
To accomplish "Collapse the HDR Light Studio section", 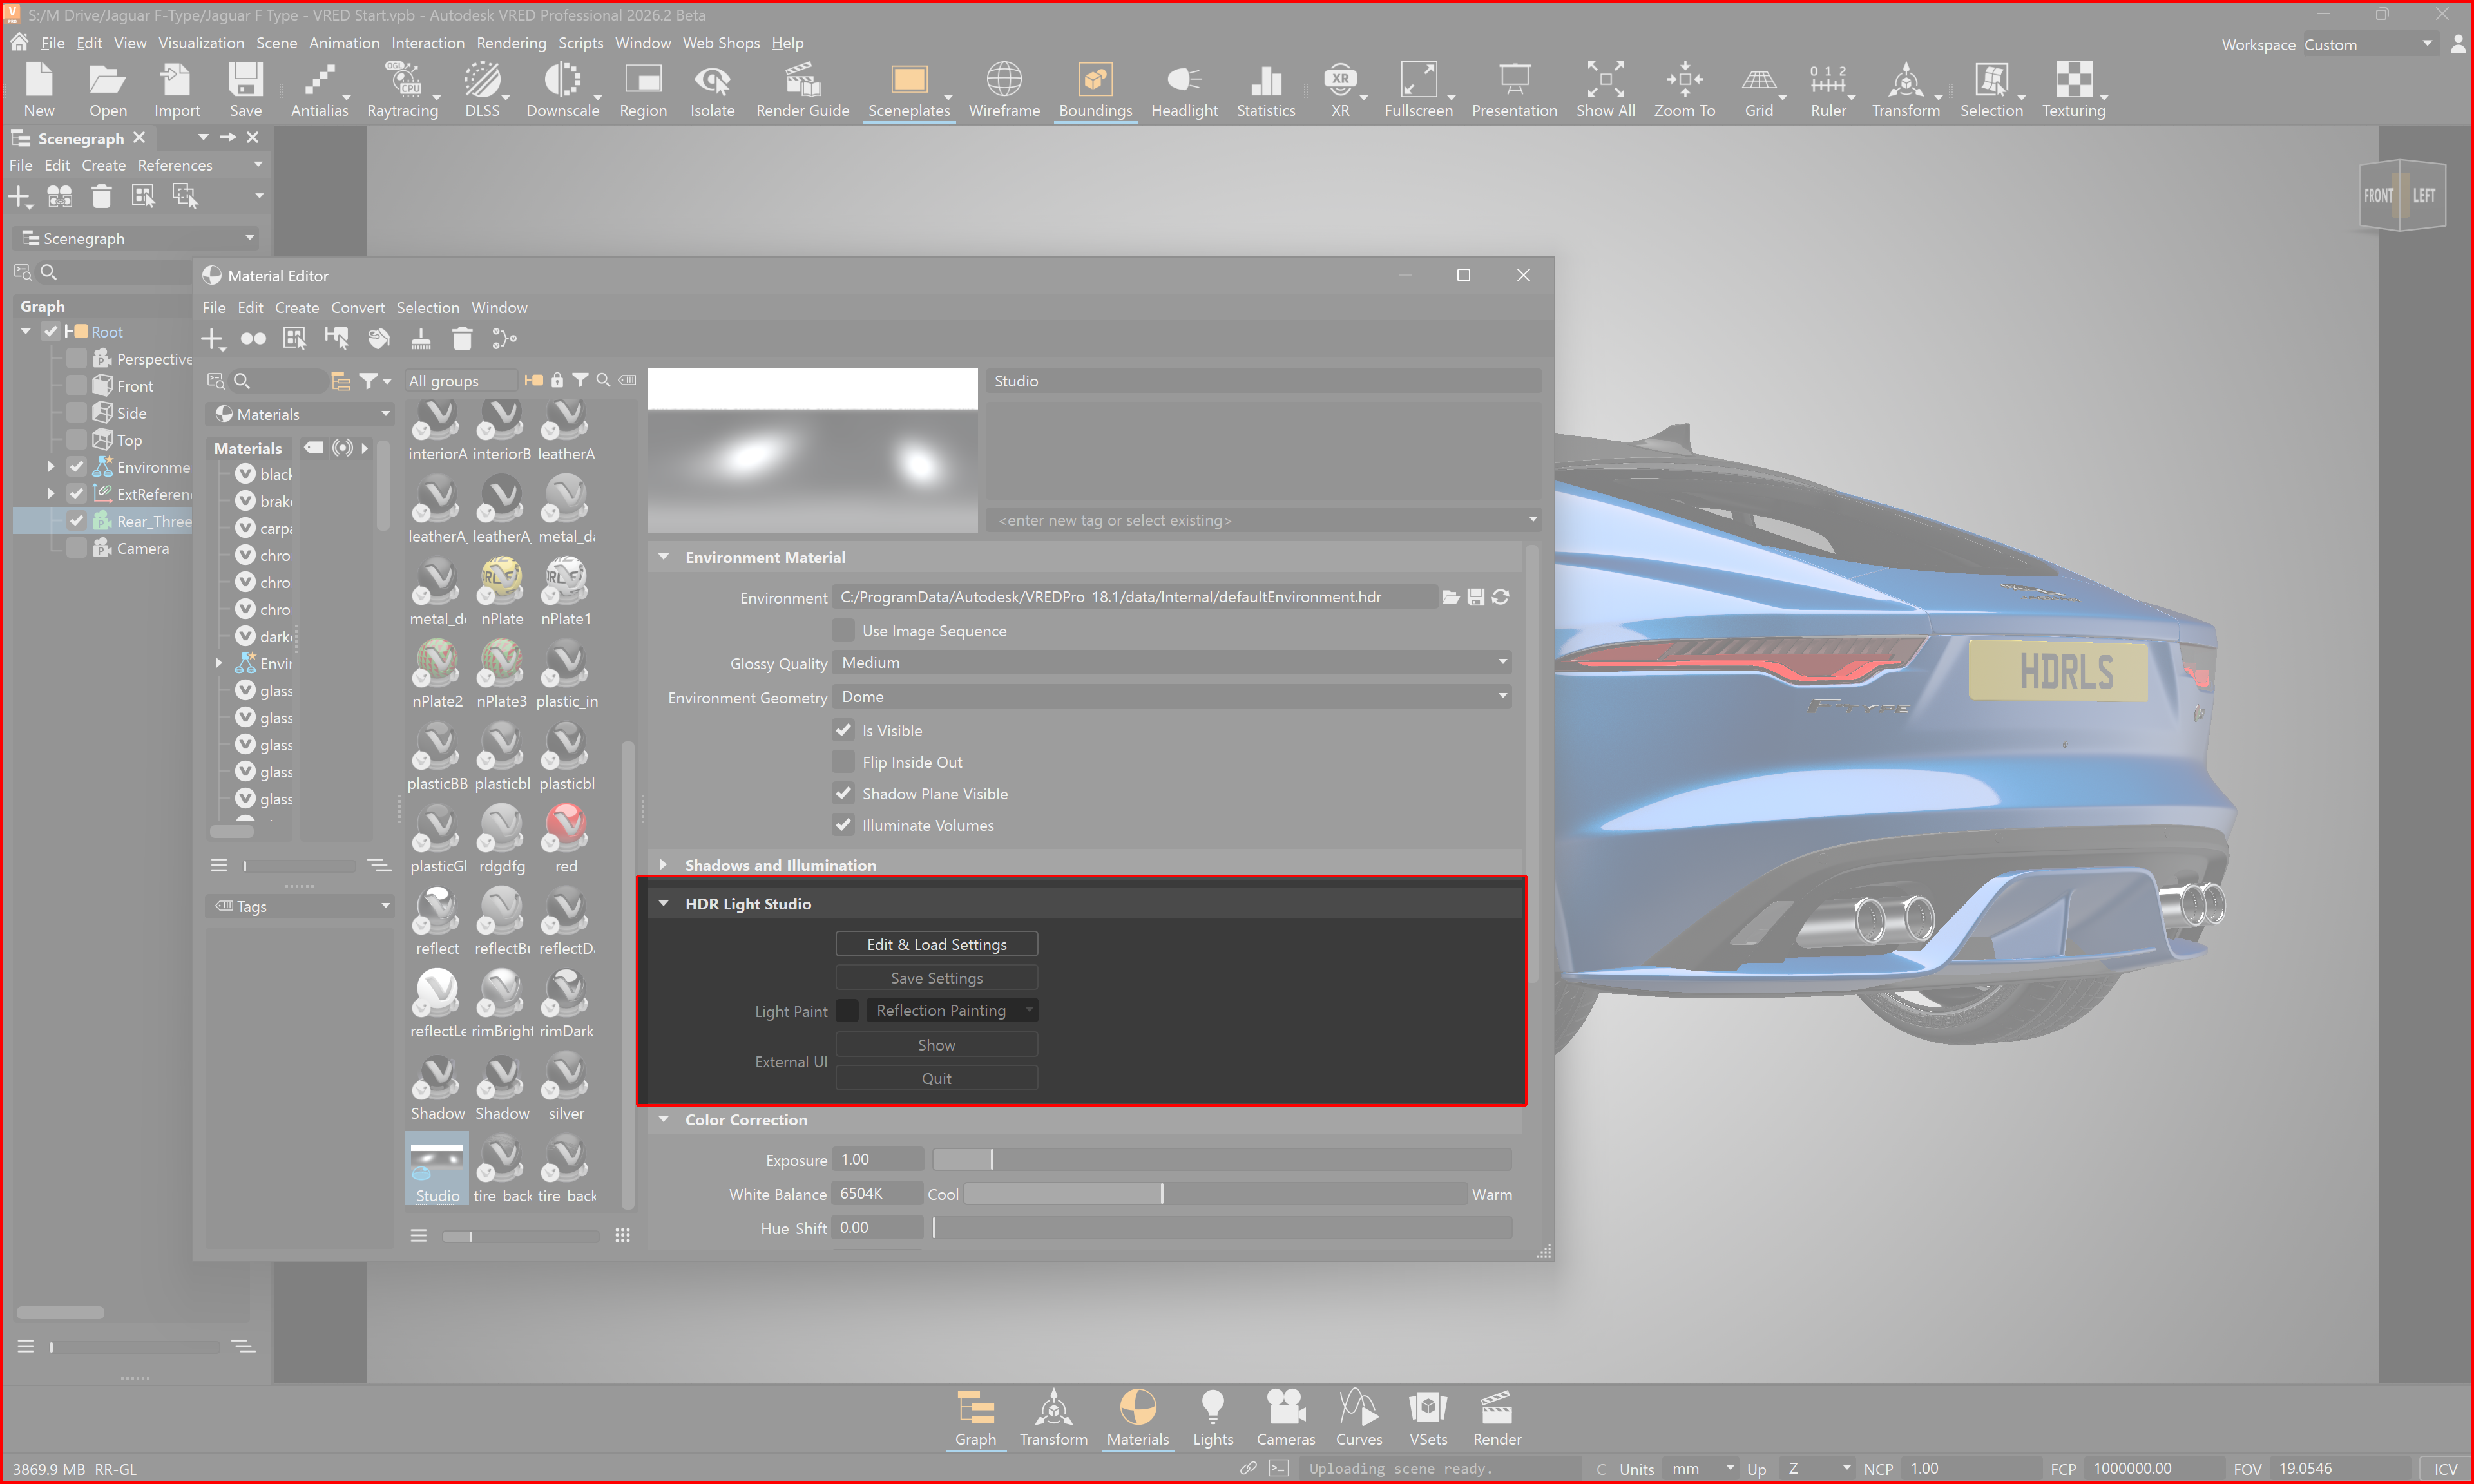I will (665, 902).
